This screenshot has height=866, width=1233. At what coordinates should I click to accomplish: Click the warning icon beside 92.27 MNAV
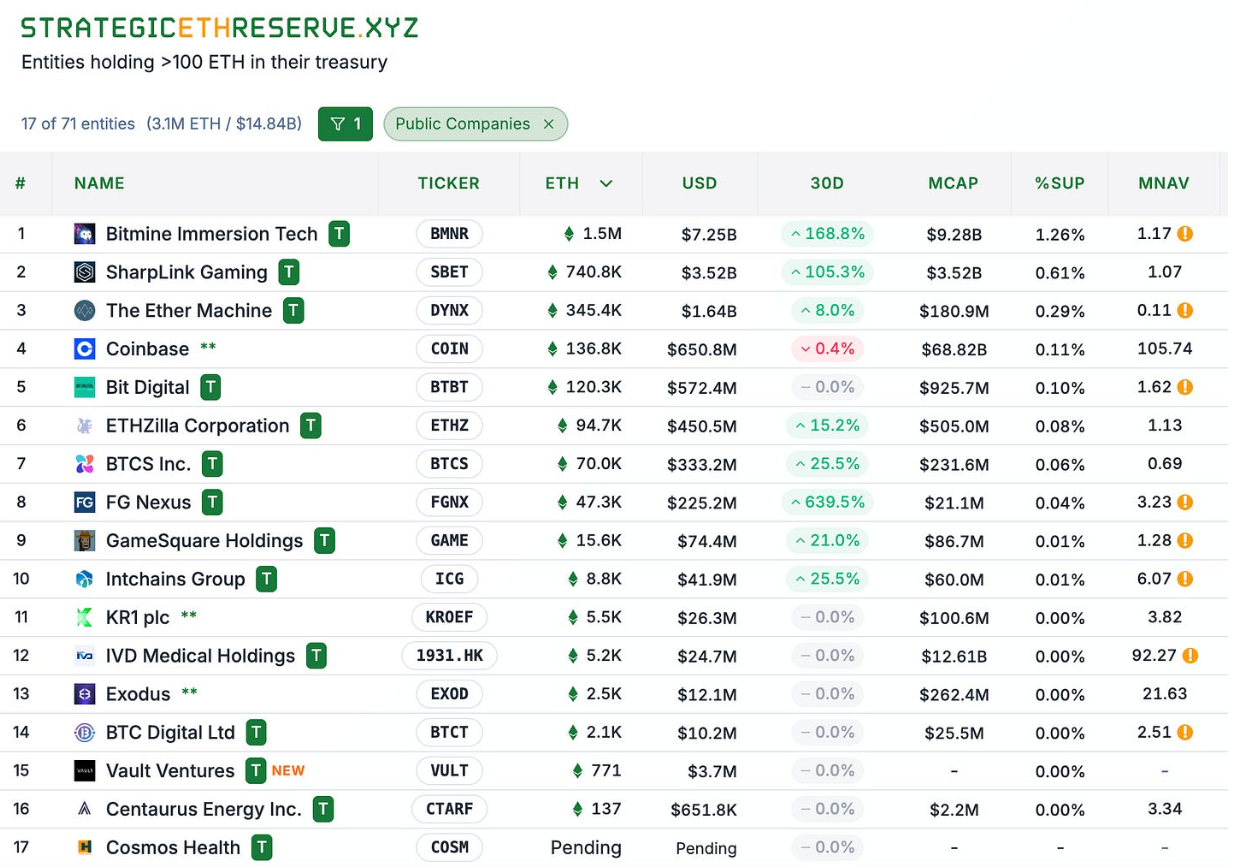(x=1190, y=656)
